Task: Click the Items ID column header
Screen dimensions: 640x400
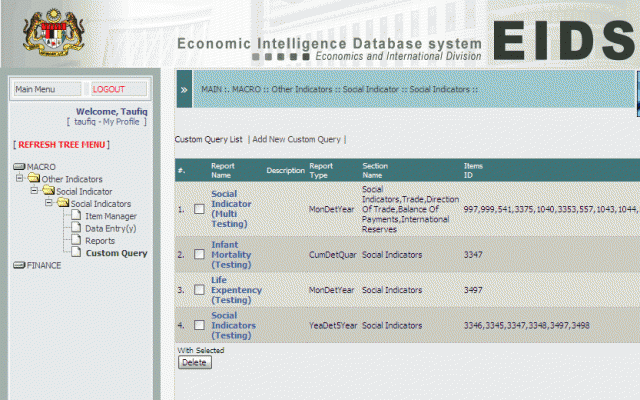Action: [x=473, y=171]
